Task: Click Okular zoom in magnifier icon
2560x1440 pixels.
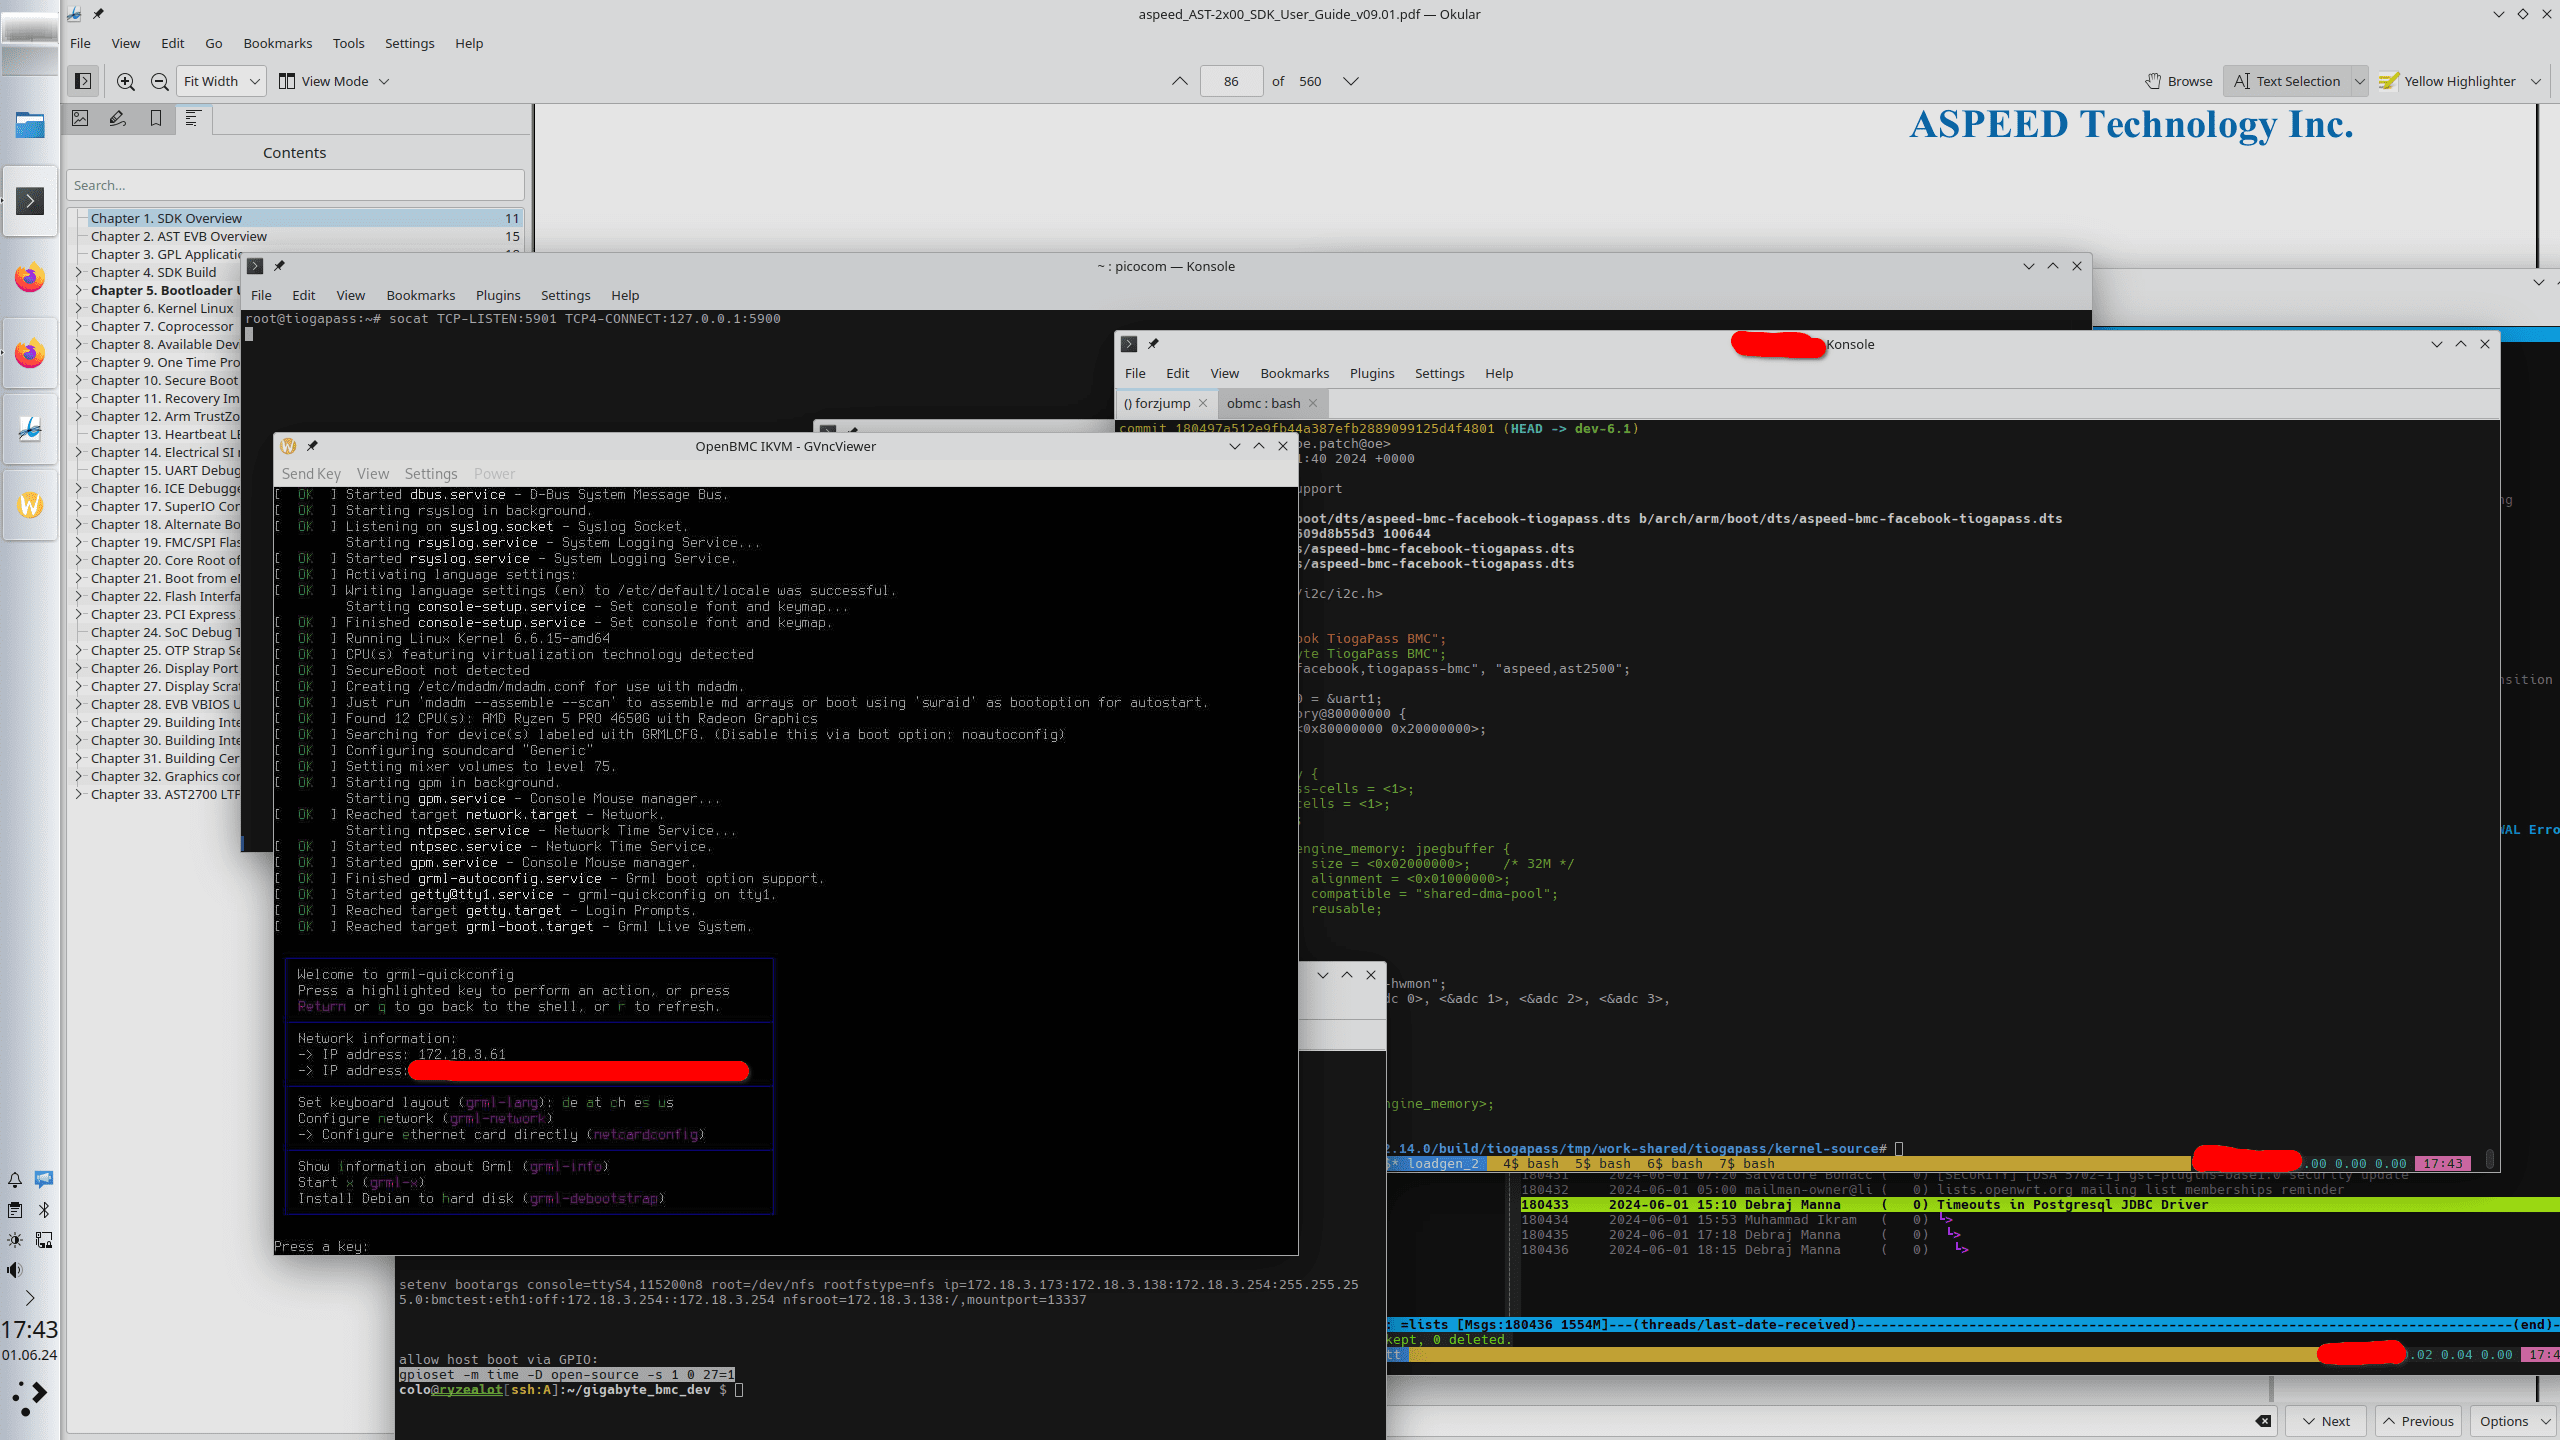Action: tap(126, 81)
